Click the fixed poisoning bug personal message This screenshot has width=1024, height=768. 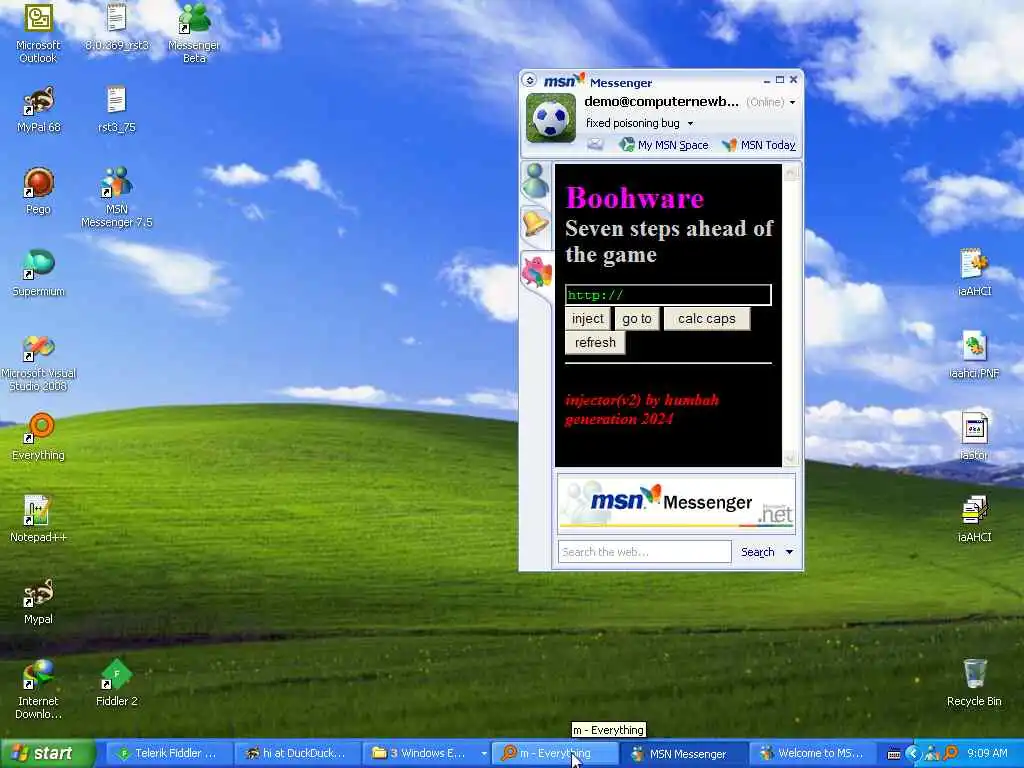633,123
